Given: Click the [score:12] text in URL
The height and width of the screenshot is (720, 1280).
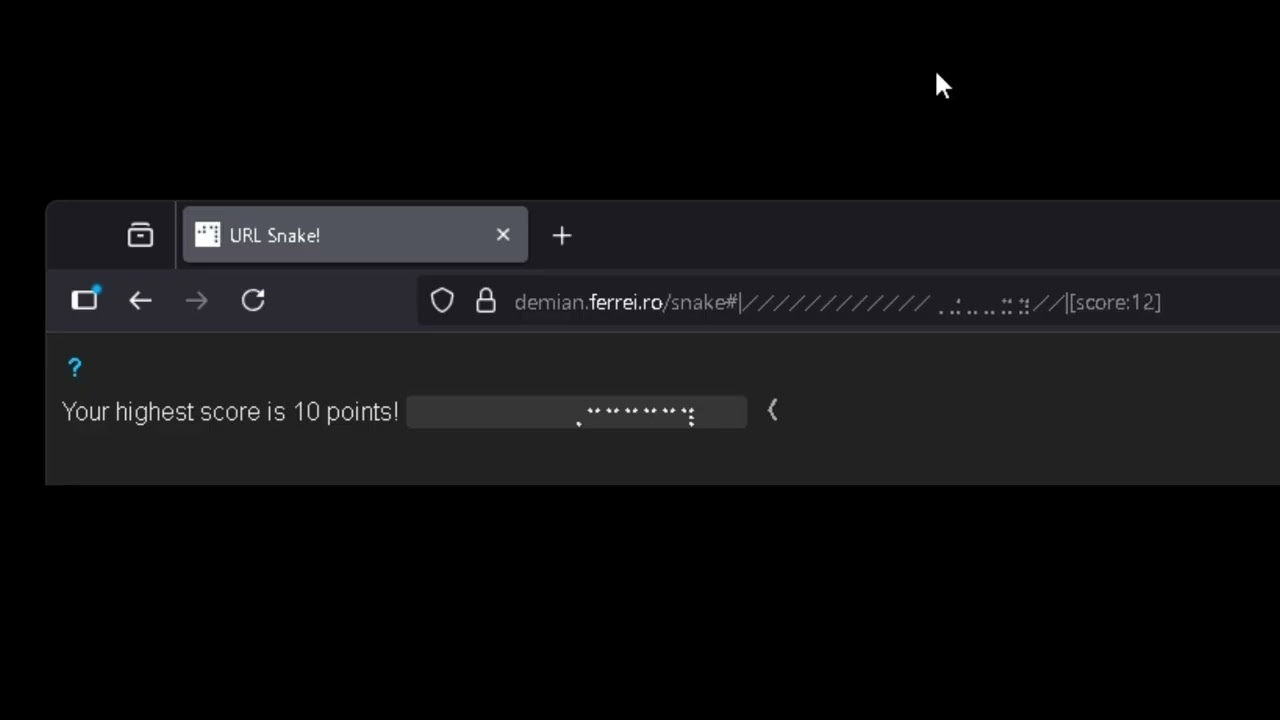Looking at the screenshot, I should 1114,302.
